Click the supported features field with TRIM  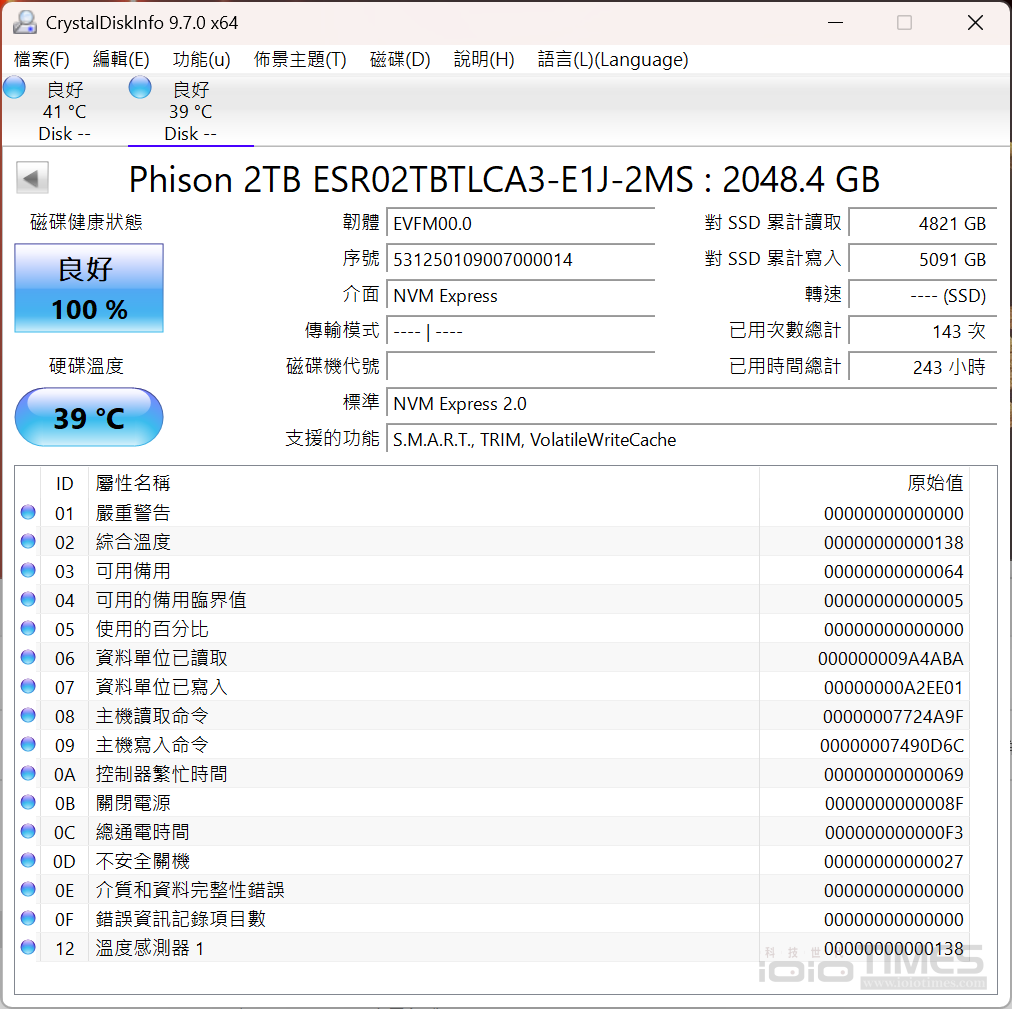pos(692,440)
